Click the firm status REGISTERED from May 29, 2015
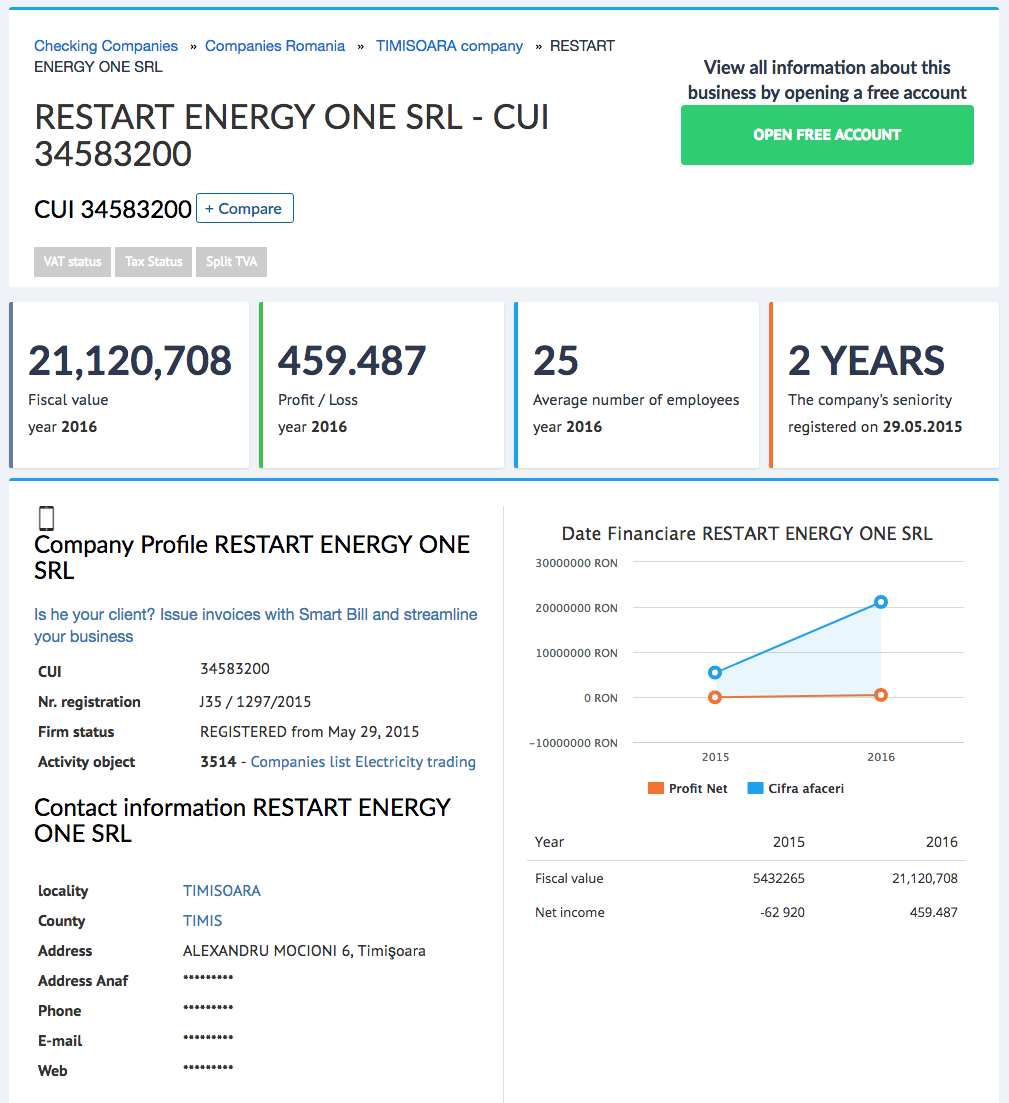The image size is (1009, 1103). click(310, 732)
